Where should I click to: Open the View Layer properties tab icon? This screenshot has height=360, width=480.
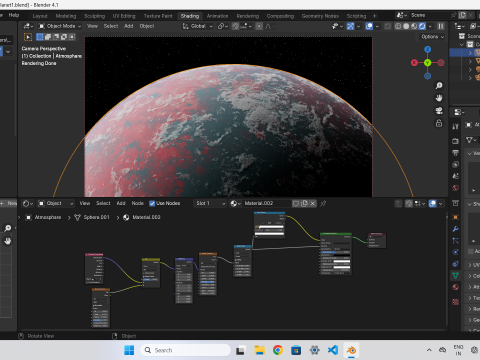pos(455,164)
